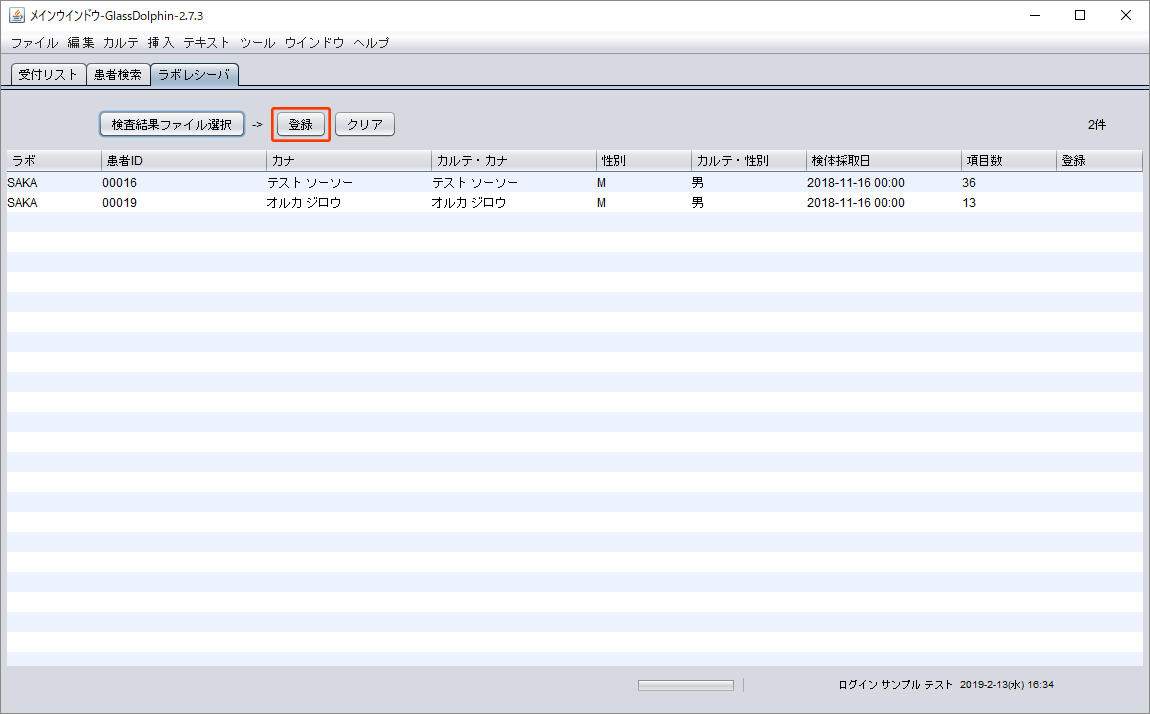Open the カルテ menu
The width and height of the screenshot is (1150, 714).
point(121,43)
